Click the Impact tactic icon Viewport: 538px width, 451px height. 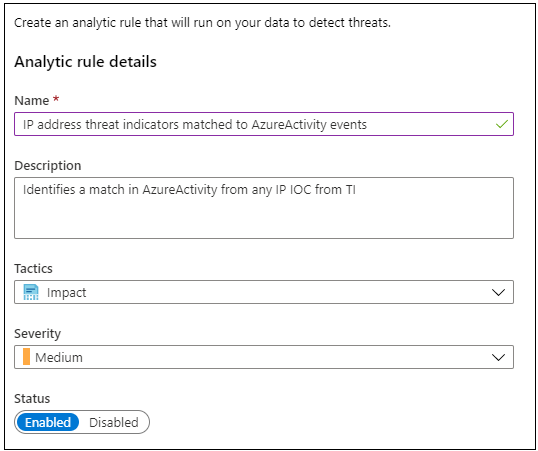coord(31,292)
